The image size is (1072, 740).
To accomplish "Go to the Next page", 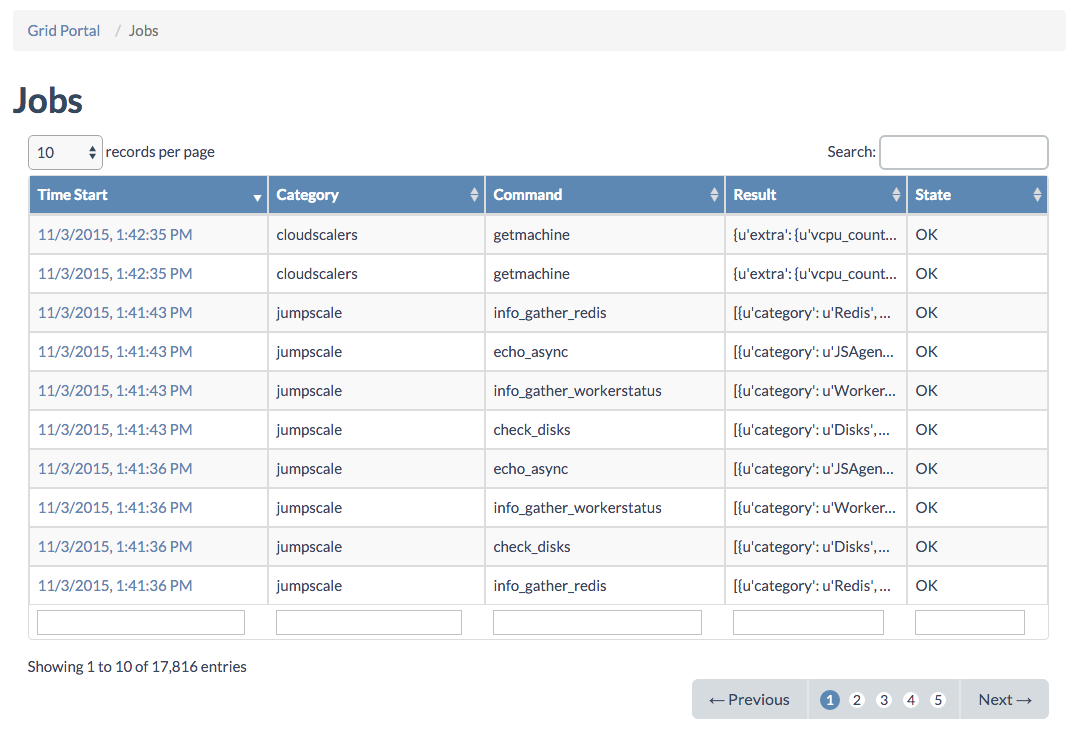I will click(x=1004, y=700).
